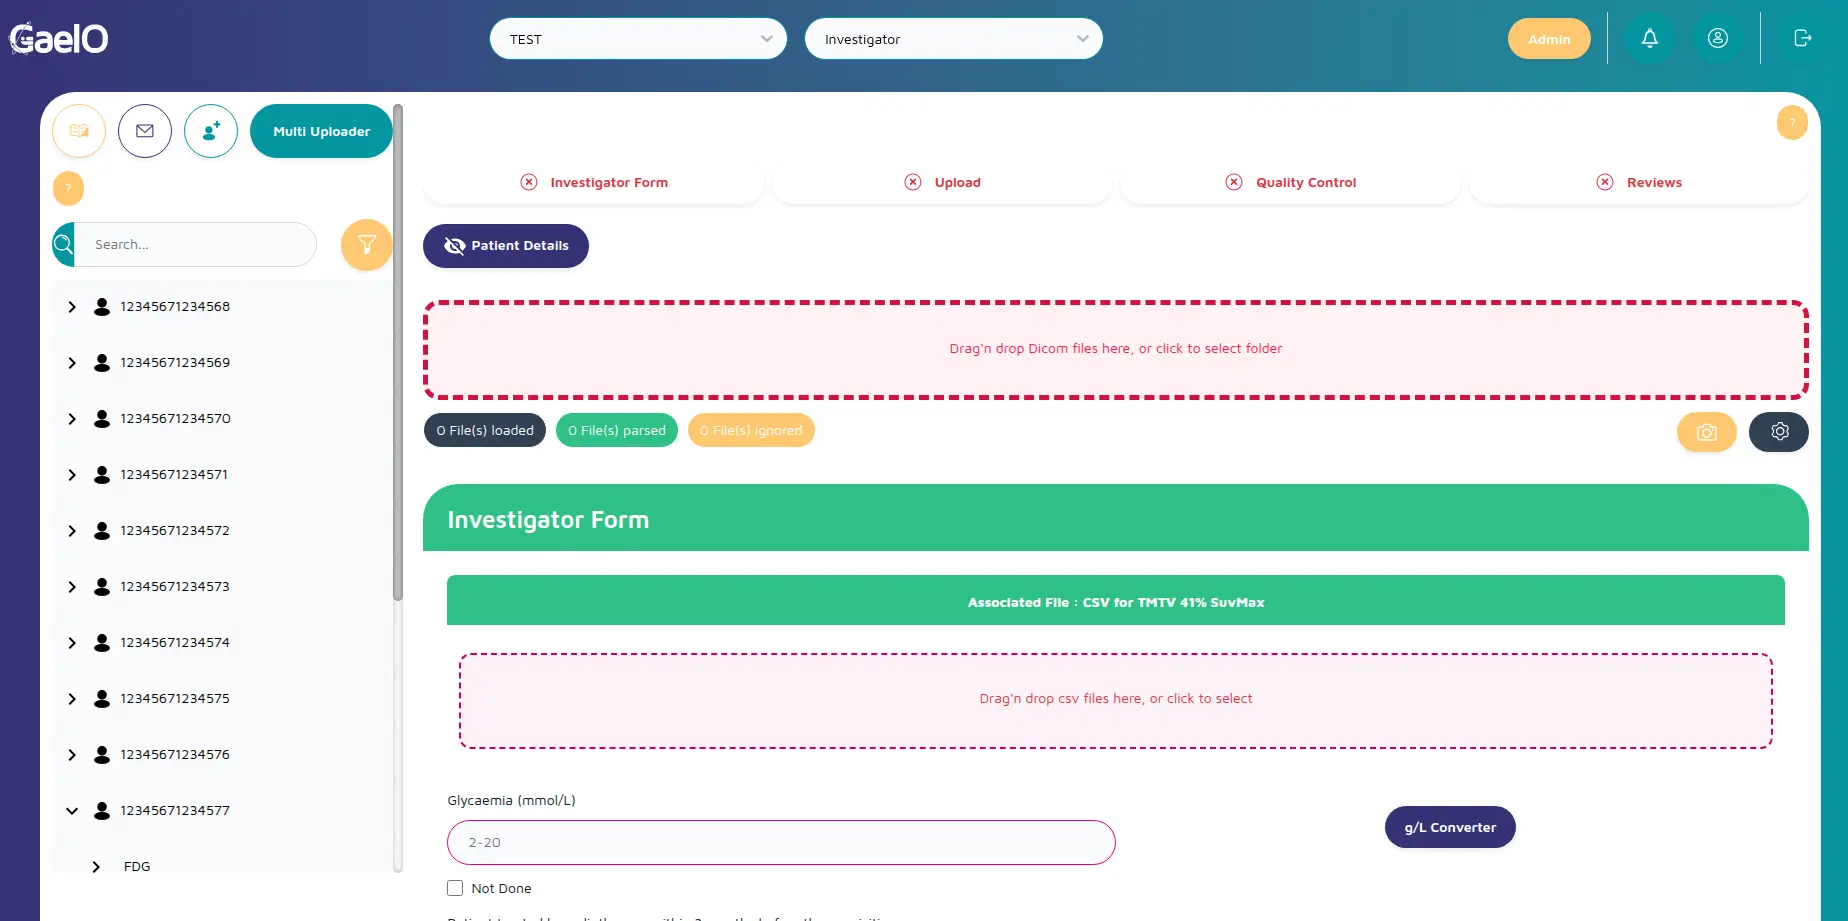Click the 0 File(s) loaded badge

coord(485,430)
